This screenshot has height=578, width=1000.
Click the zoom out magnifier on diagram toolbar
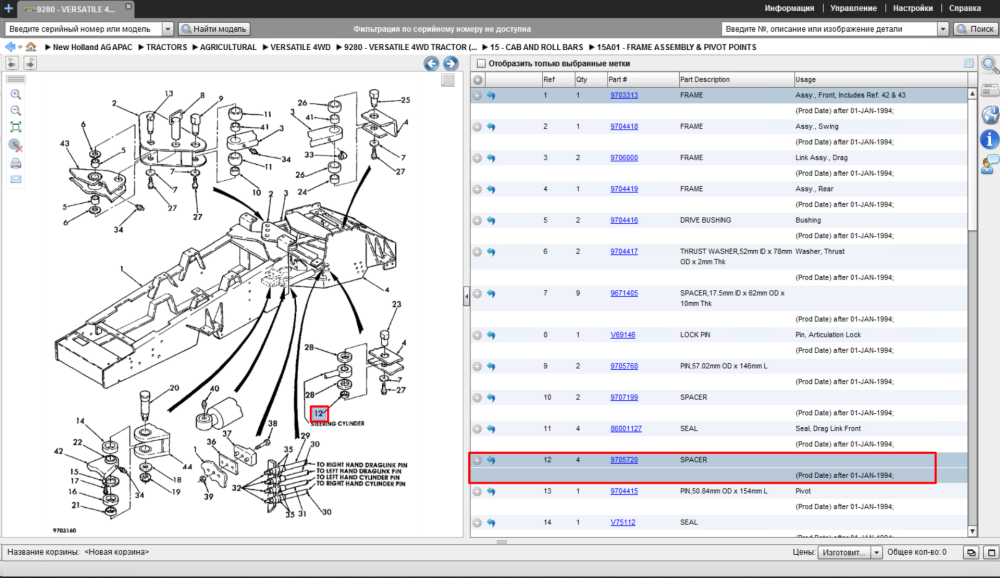(x=16, y=110)
